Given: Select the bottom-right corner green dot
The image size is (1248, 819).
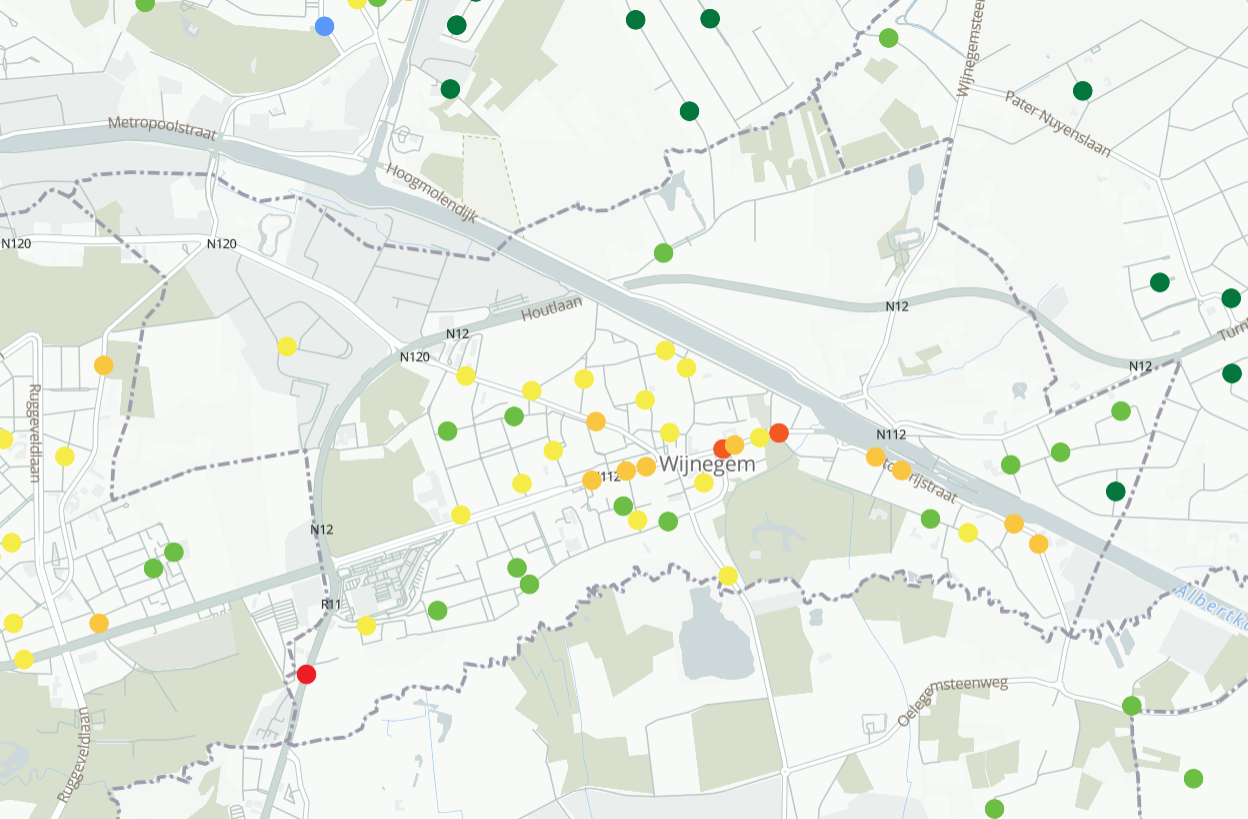Looking at the screenshot, I should click(x=1193, y=778).
